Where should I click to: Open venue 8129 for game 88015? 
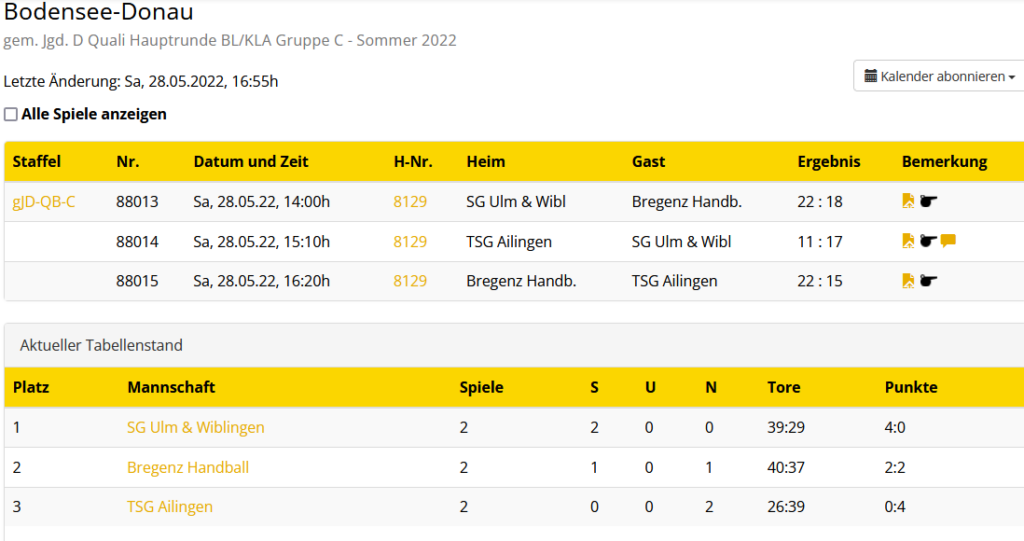click(410, 282)
